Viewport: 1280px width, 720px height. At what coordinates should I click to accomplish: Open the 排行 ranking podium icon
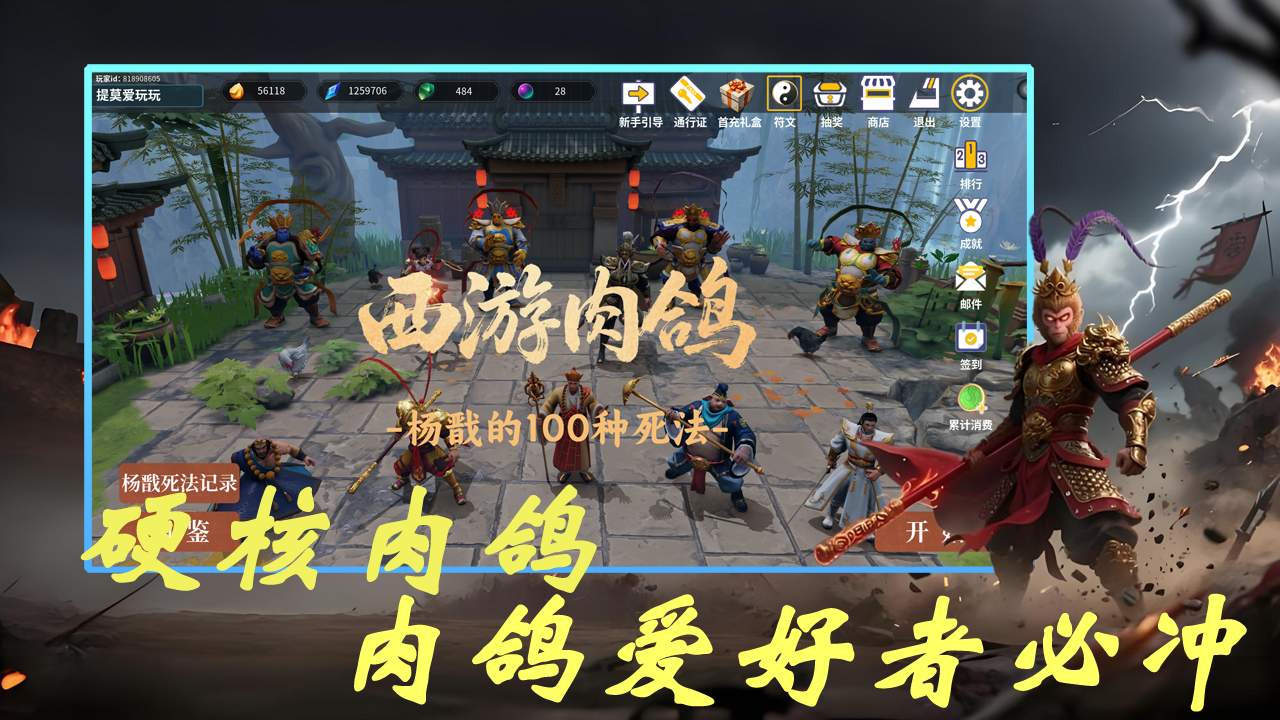[x=970, y=158]
